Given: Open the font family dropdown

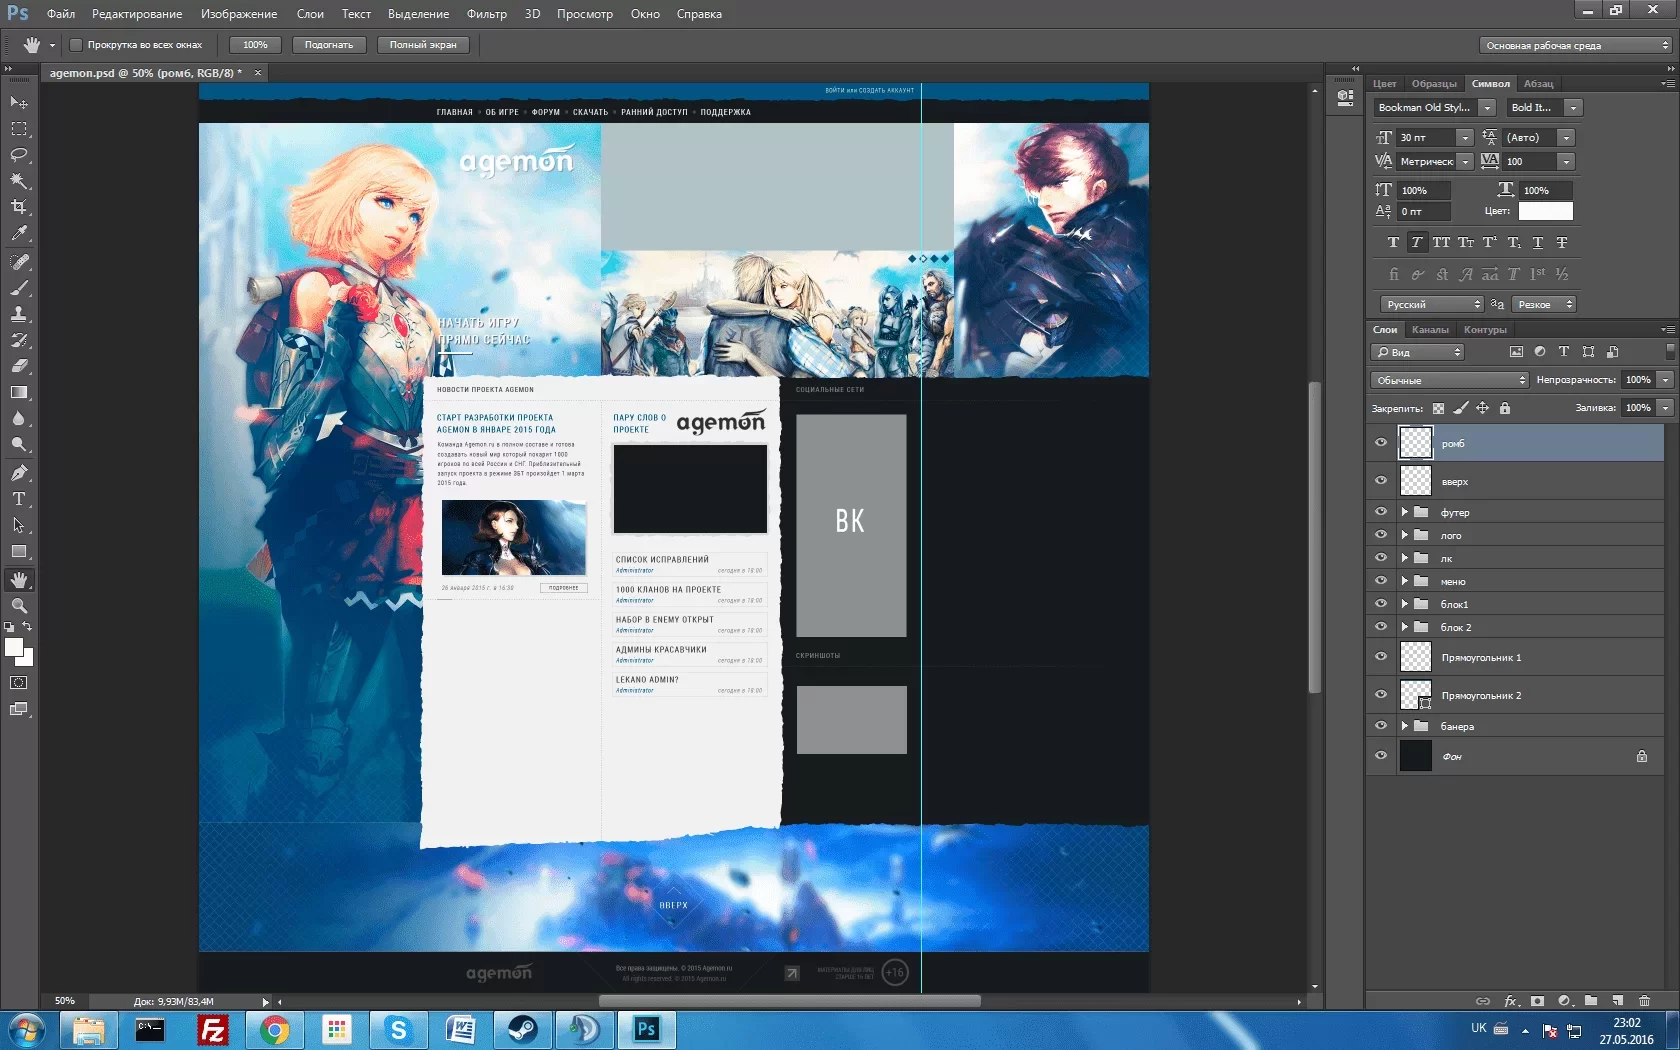Looking at the screenshot, I should (x=1487, y=108).
